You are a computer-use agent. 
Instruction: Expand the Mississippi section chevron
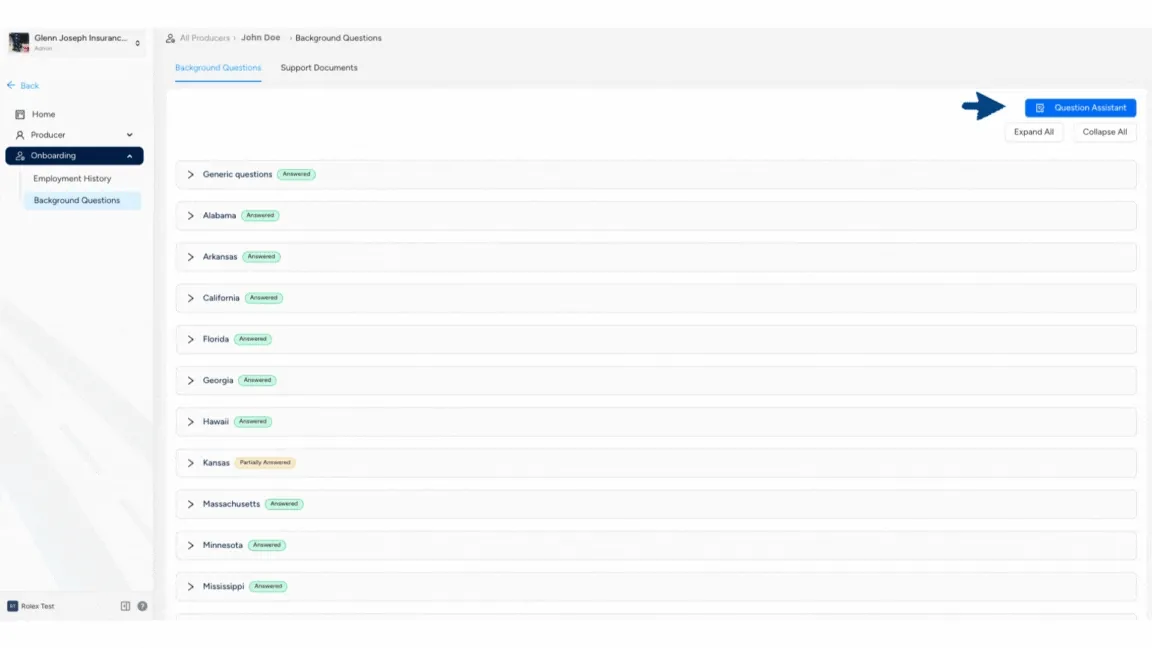190,586
